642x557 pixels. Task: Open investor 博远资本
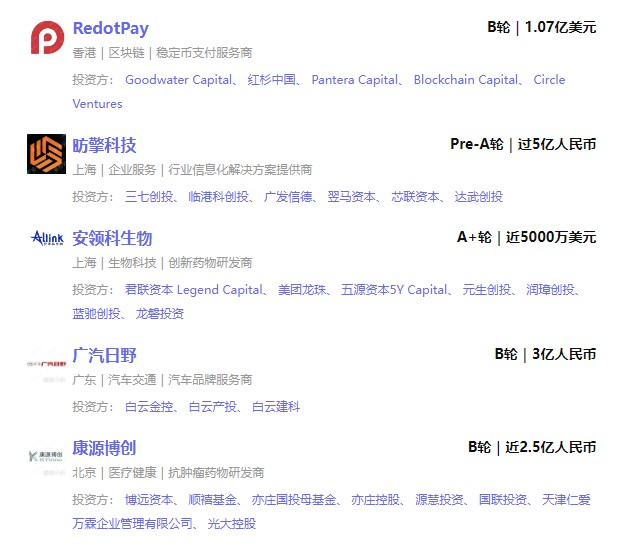pos(149,500)
